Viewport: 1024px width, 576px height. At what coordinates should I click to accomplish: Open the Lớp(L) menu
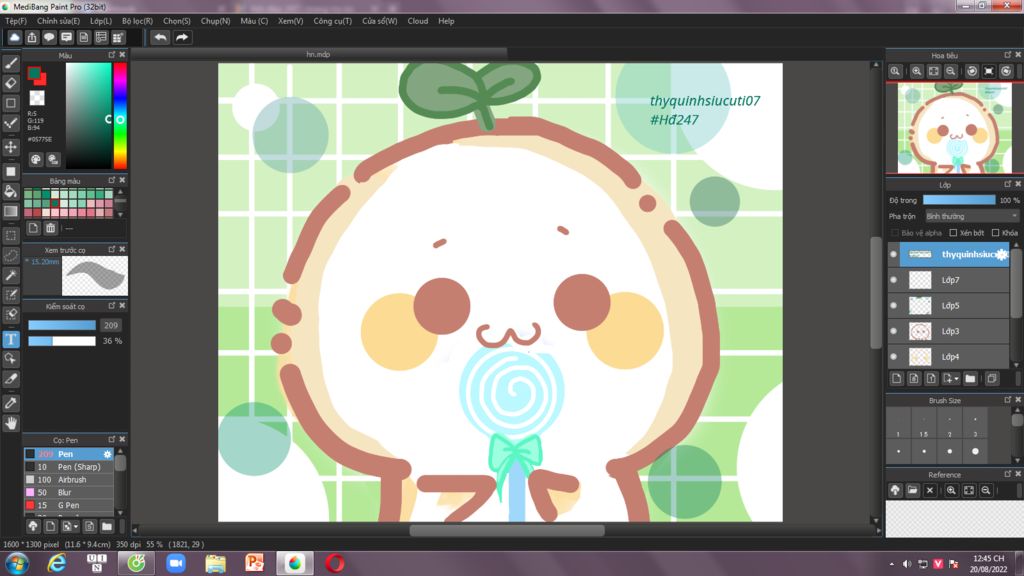tap(103, 21)
